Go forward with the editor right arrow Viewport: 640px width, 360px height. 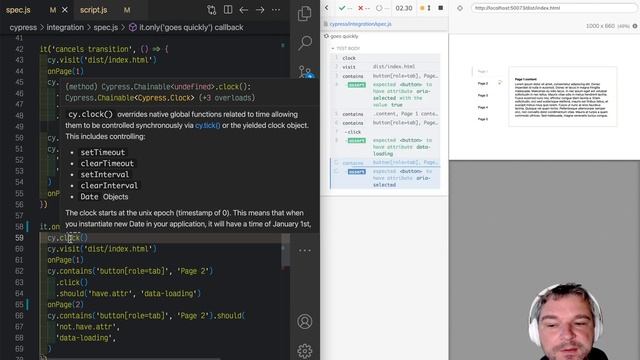(260, 10)
